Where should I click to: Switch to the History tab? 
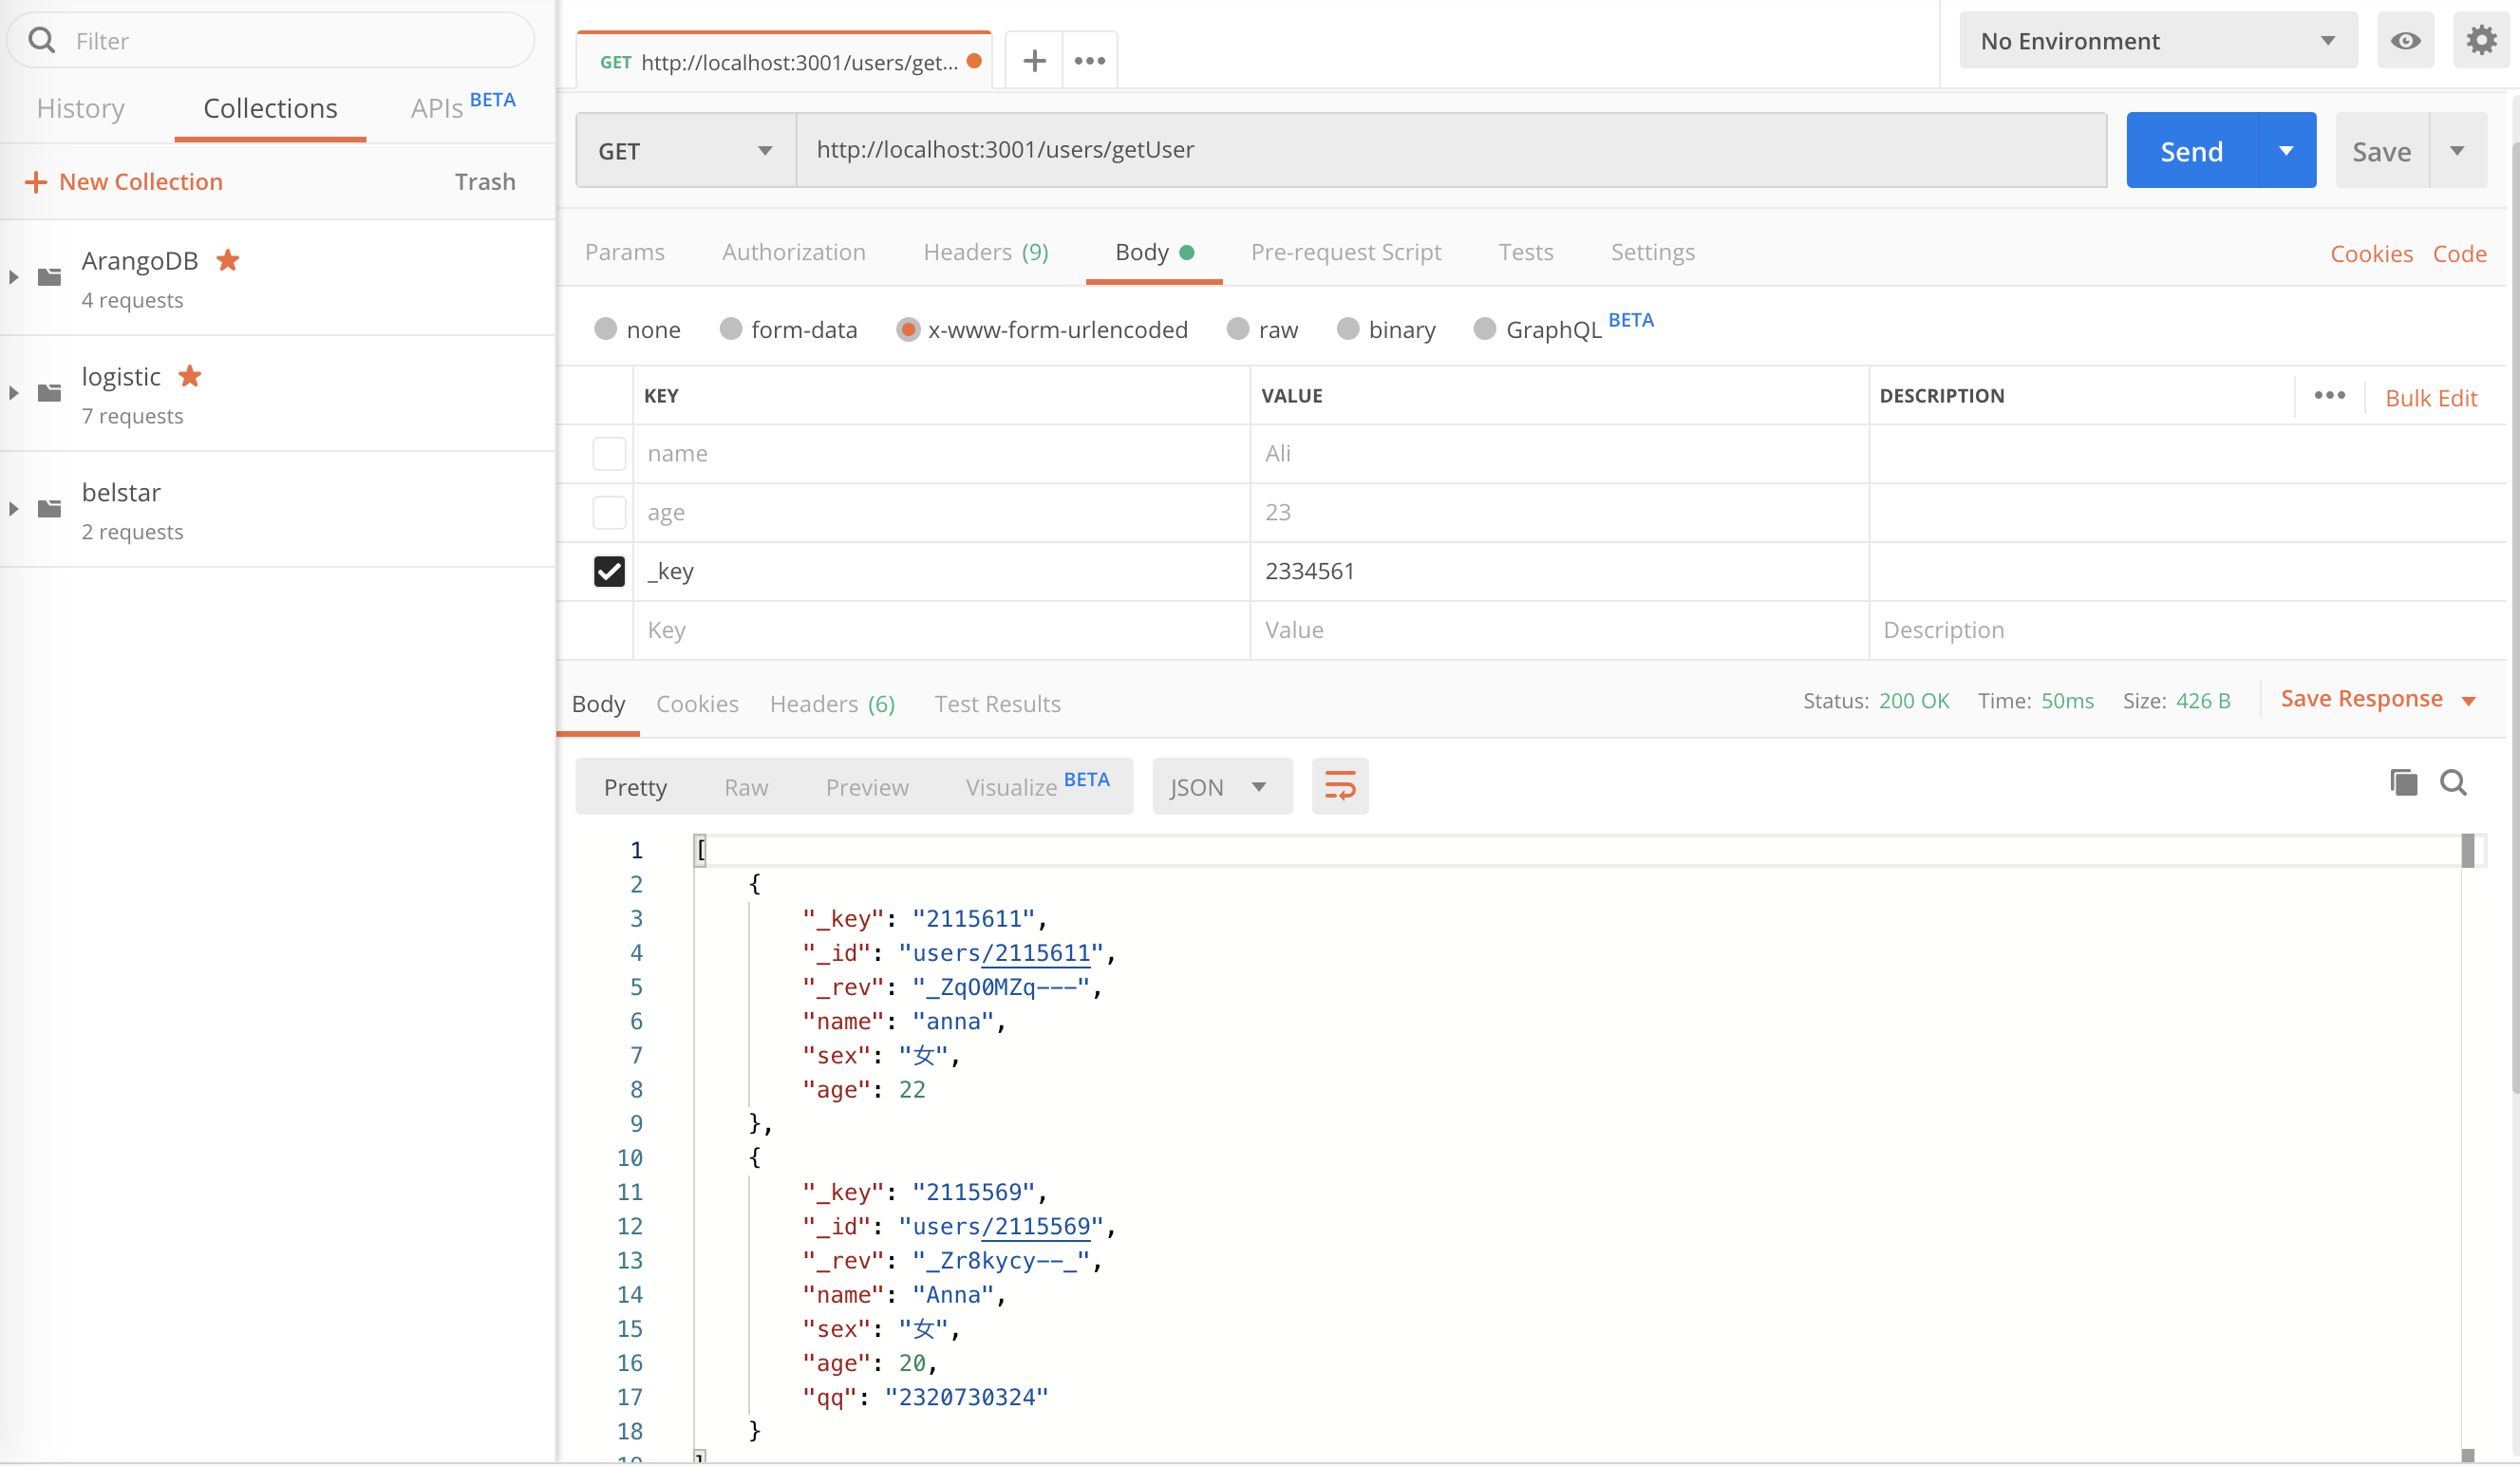pyautogui.click(x=81, y=108)
